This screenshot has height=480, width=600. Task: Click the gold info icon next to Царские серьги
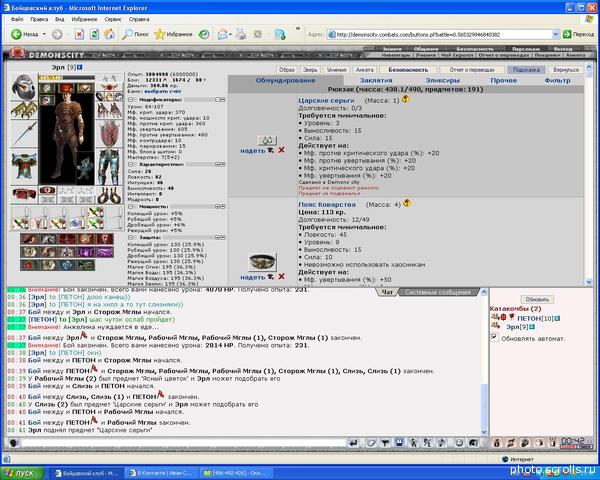click(x=405, y=99)
